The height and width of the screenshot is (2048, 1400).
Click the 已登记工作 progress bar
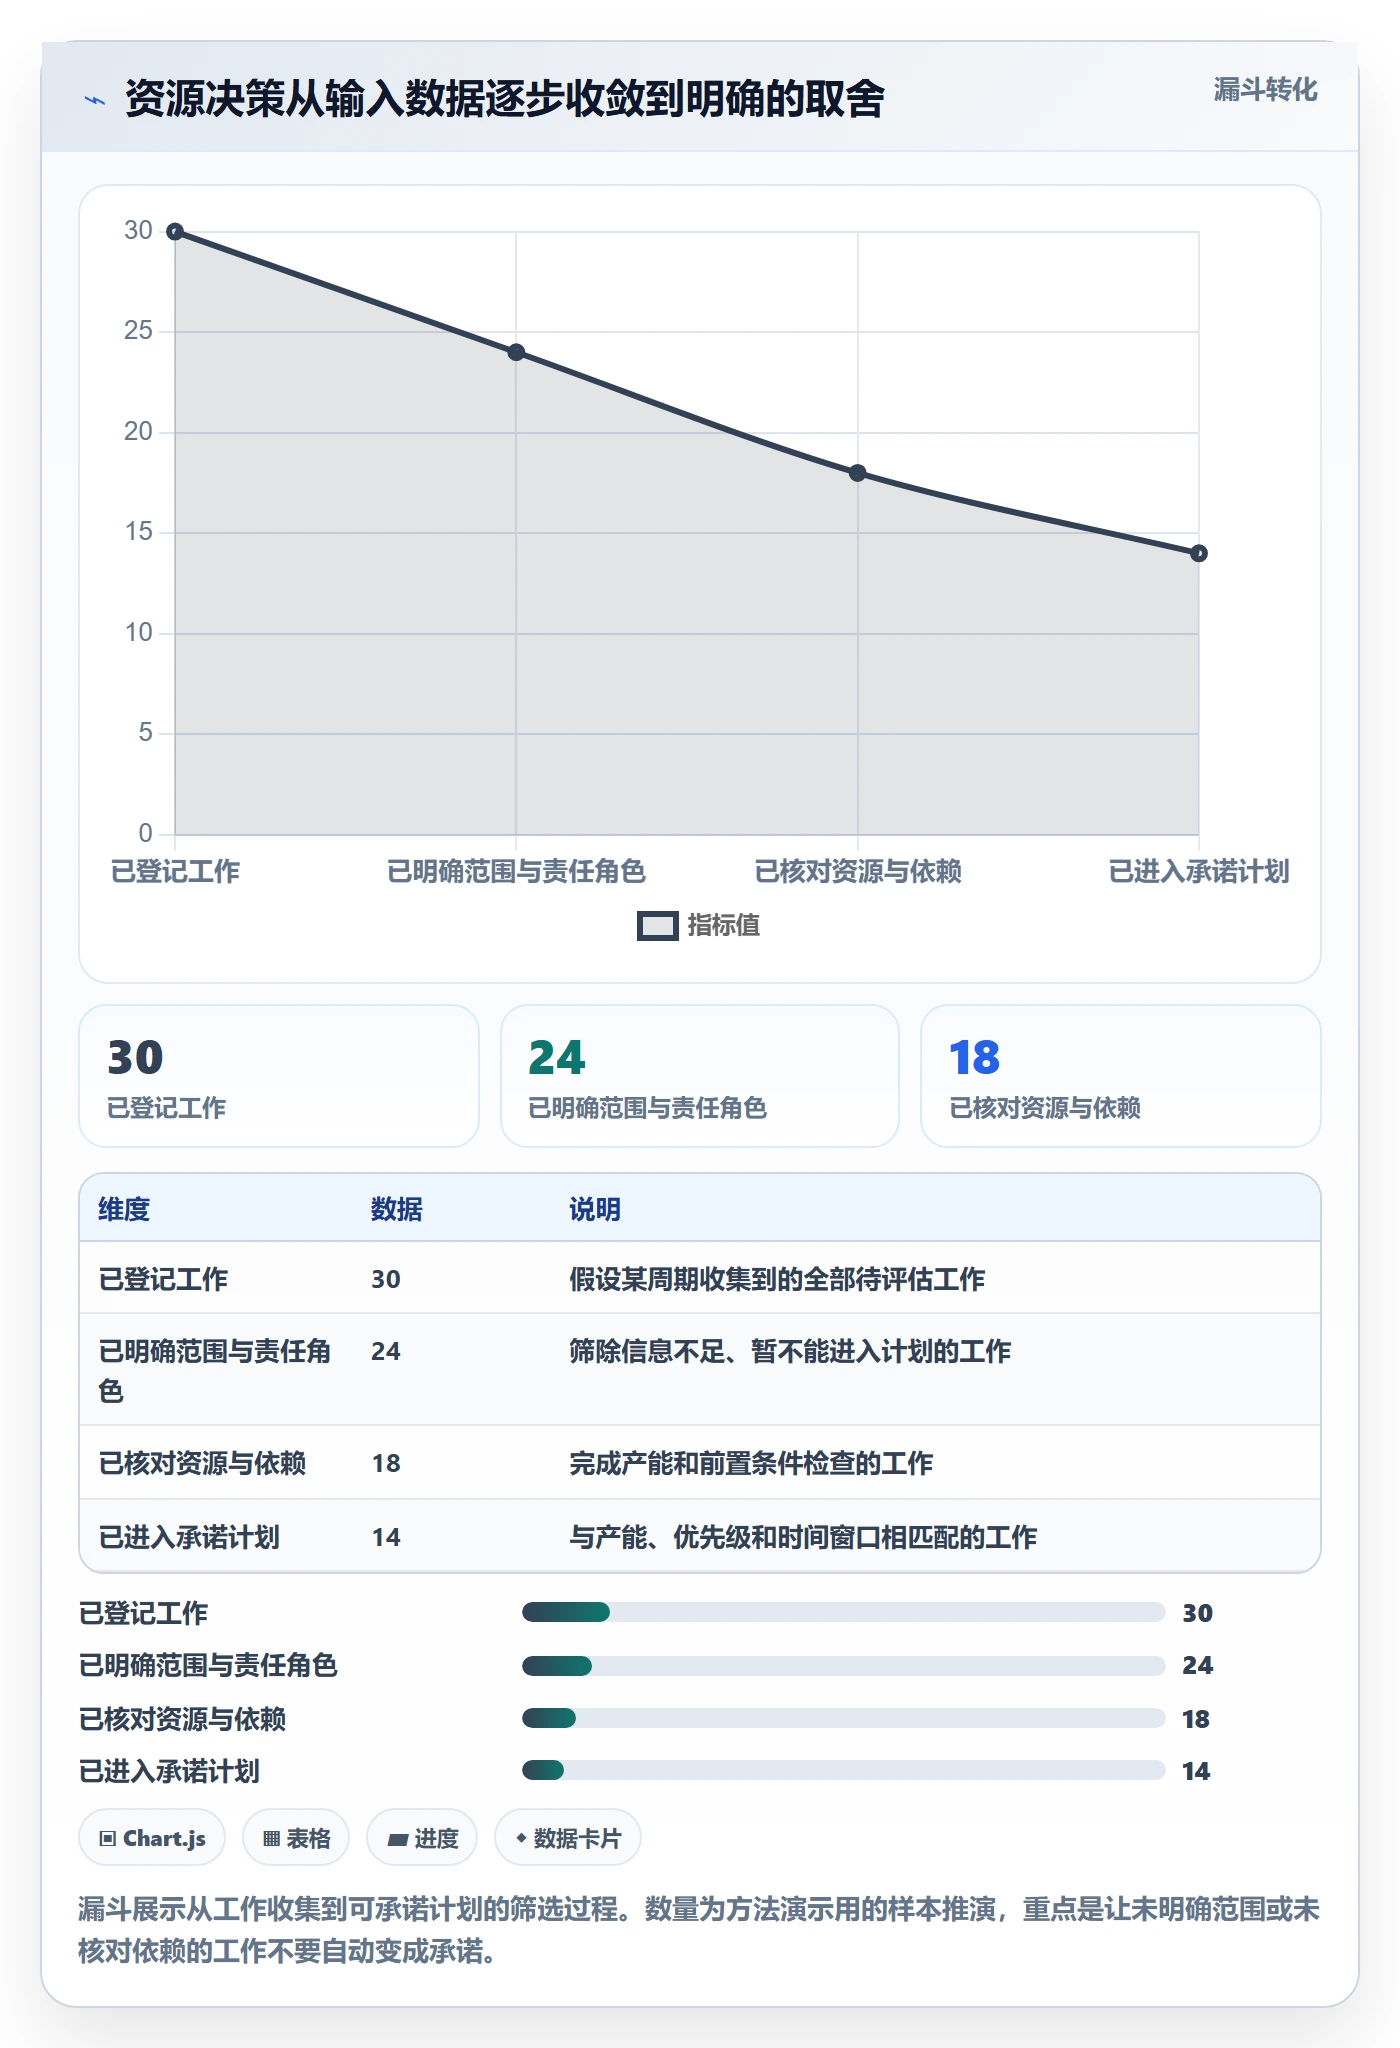coord(843,1612)
